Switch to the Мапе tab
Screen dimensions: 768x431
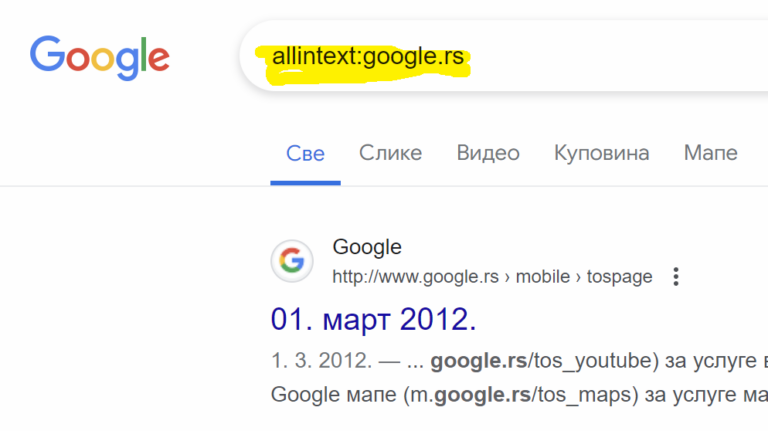click(711, 153)
